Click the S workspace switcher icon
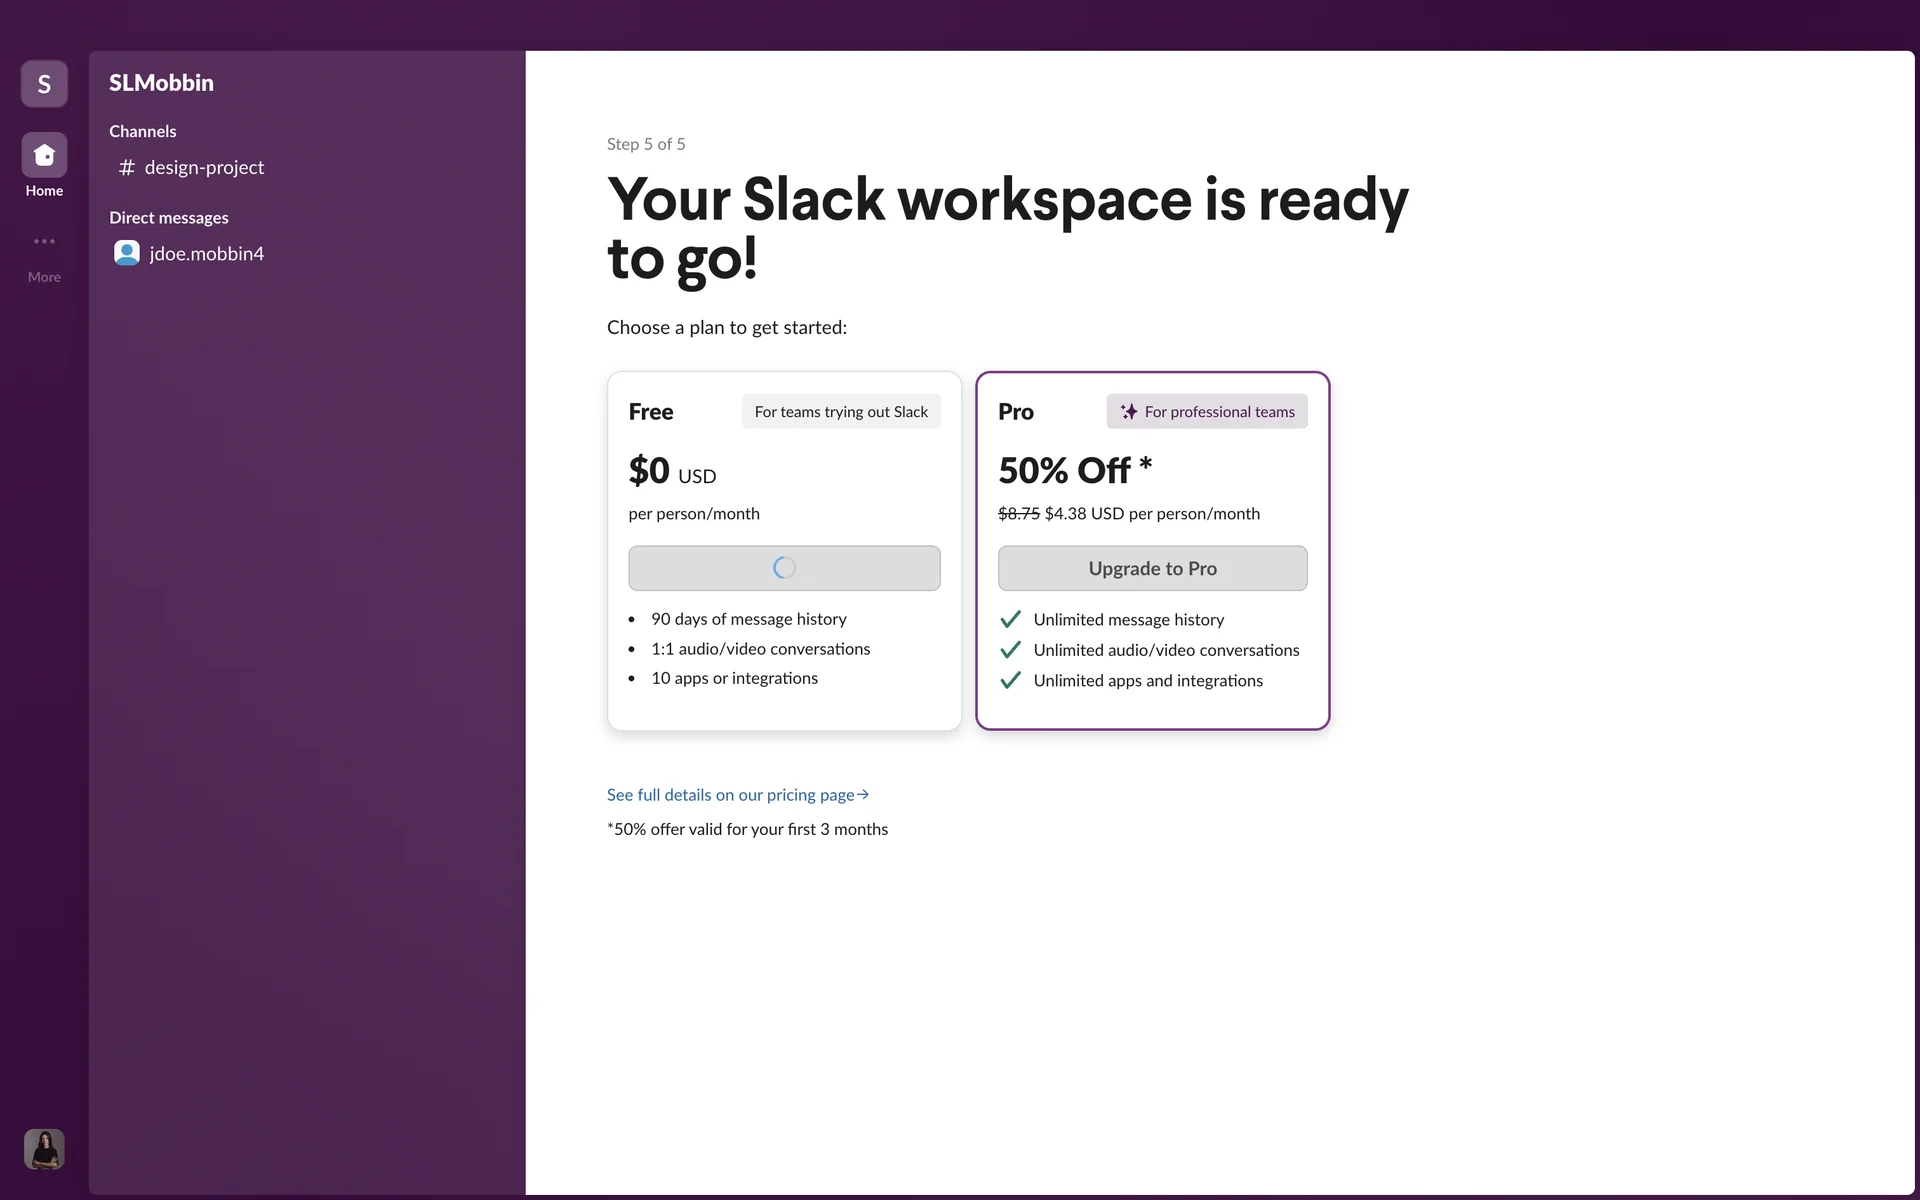This screenshot has width=1920, height=1200. [44, 84]
